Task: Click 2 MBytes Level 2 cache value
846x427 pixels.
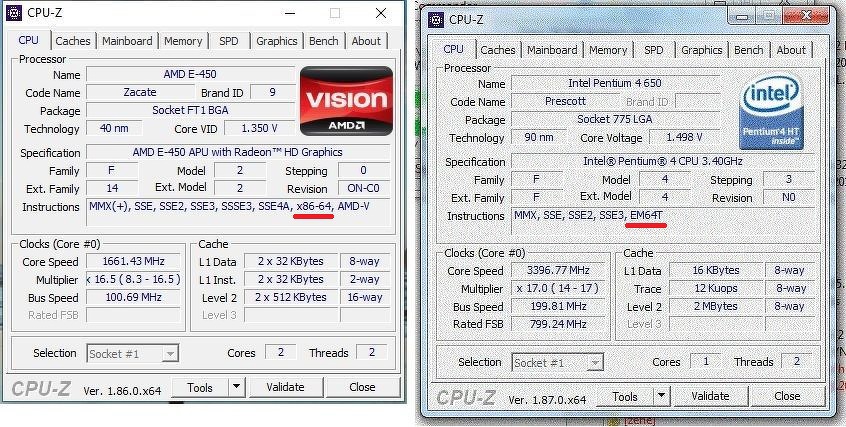Action: pyautogui.click(x=716, y=307)
